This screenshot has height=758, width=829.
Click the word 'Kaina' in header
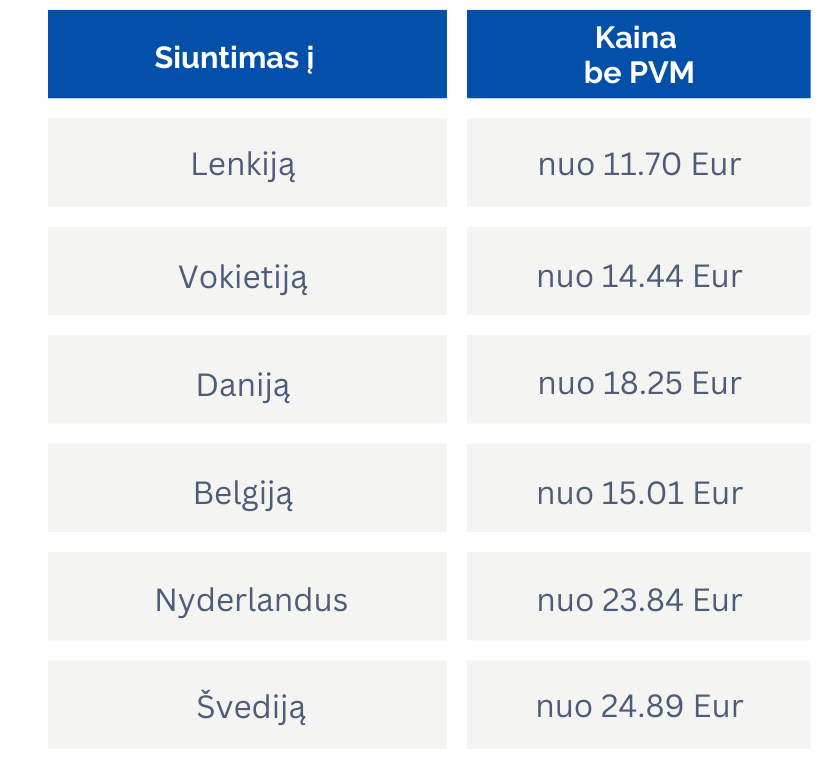click(636, 38)
